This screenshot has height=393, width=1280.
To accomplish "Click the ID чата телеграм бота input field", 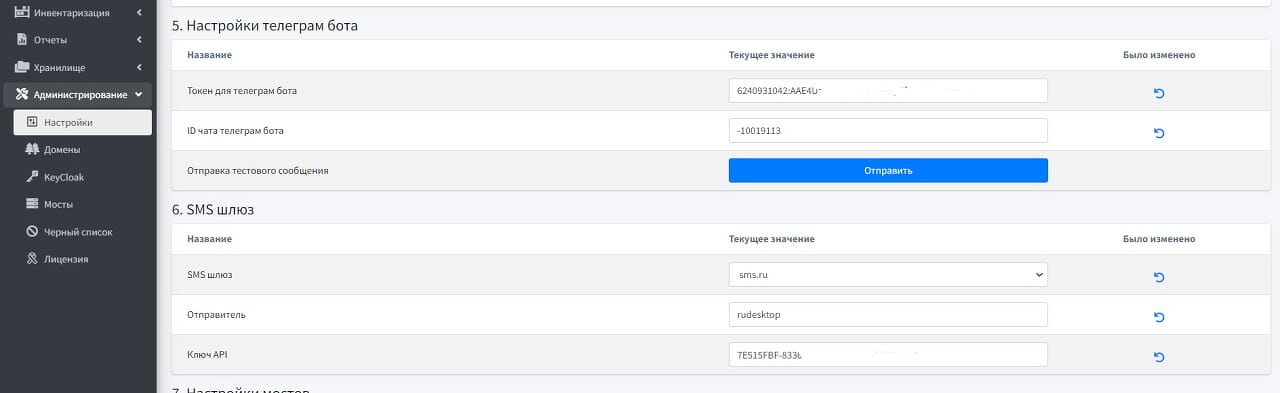I will tap(888, 131).
